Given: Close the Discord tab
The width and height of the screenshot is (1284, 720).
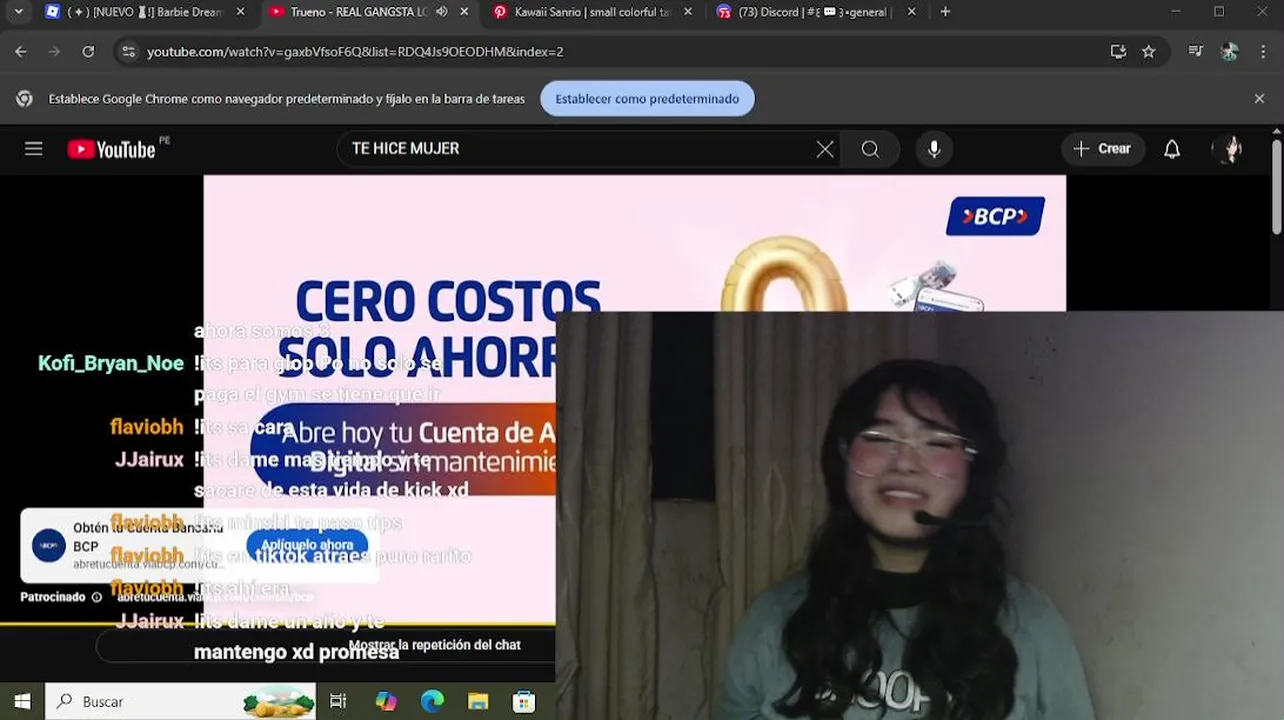Looking at the screenshot, I should pyautogui.click(x=911, y=12).
